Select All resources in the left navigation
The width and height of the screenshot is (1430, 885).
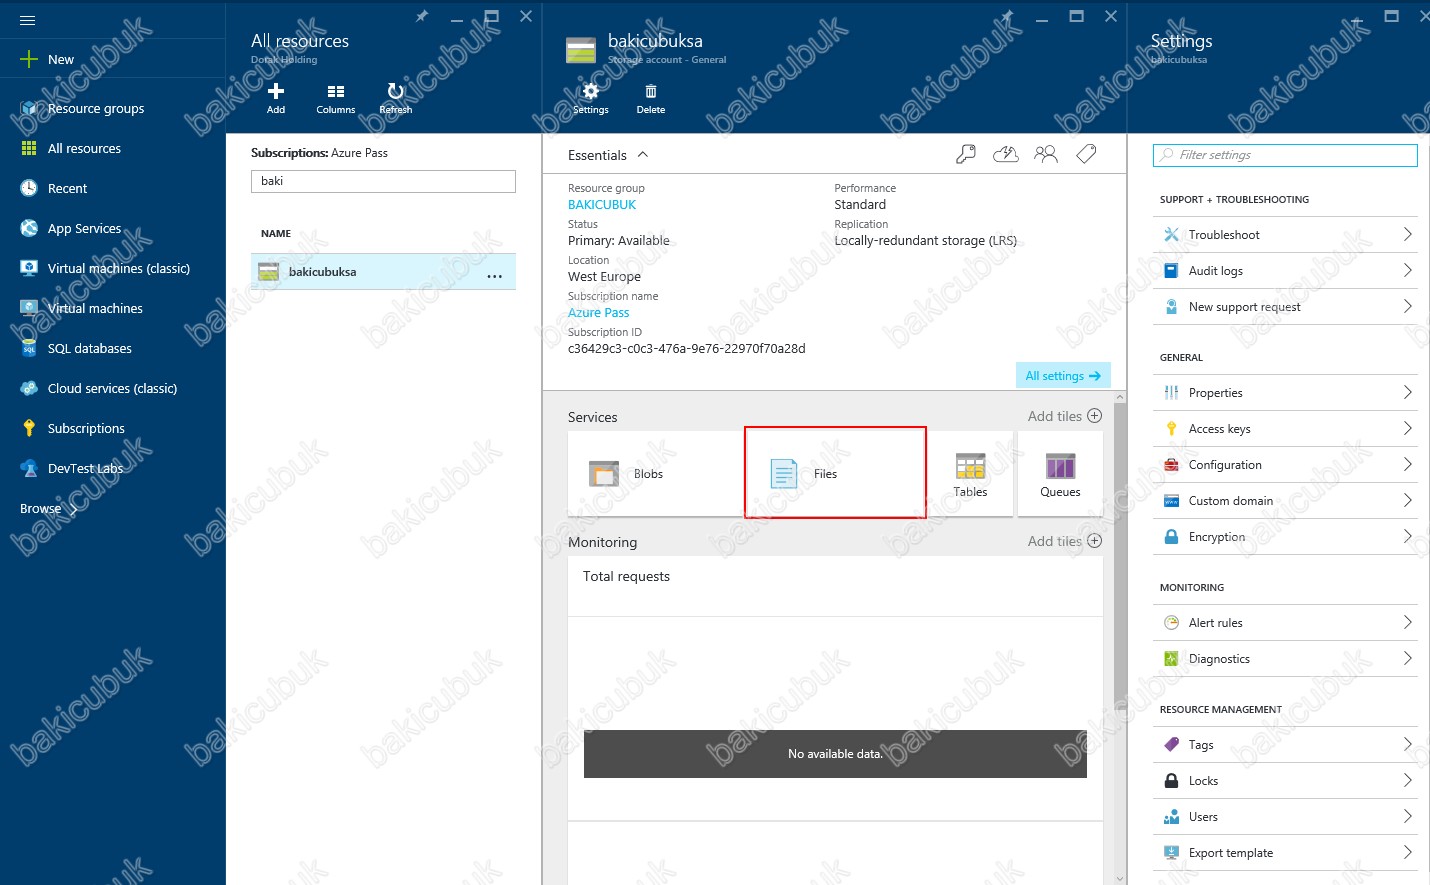84,148
